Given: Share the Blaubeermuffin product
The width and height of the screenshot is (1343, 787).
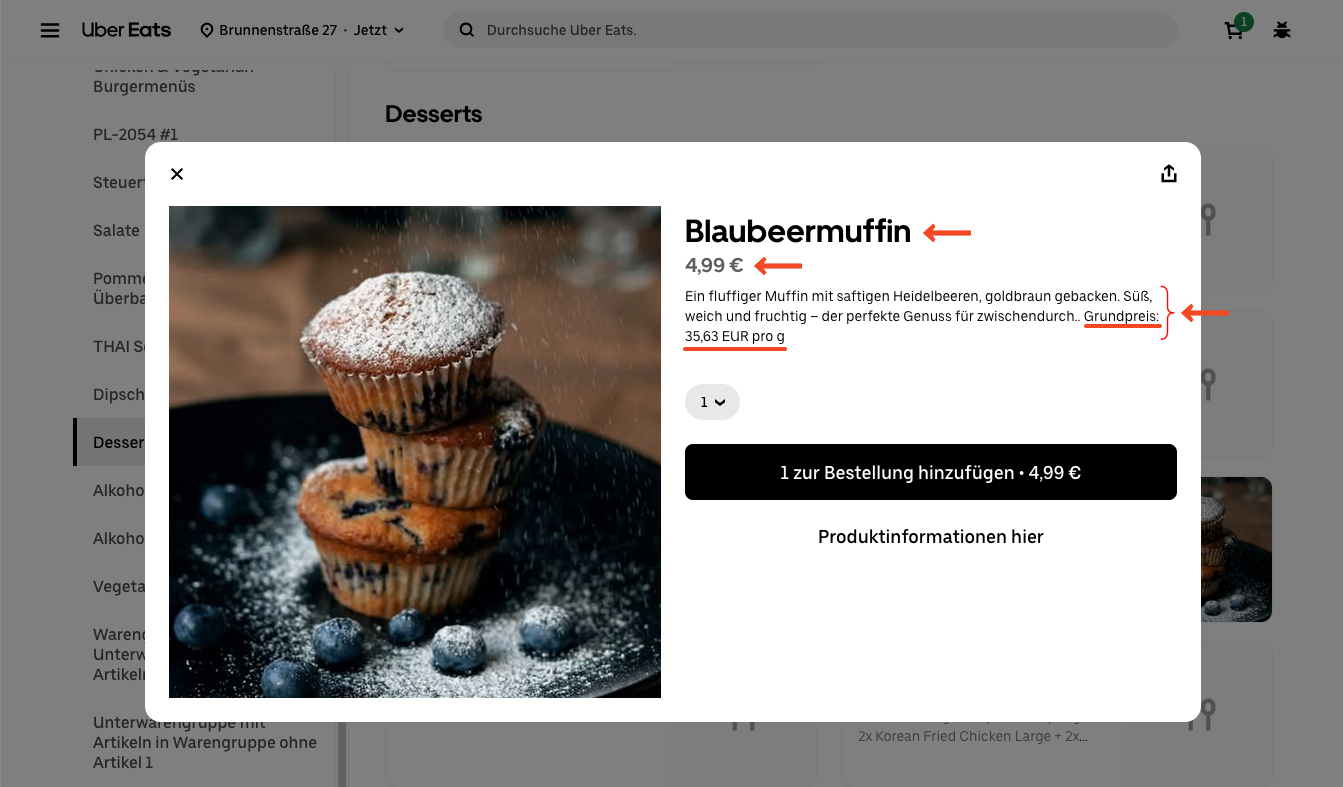Looking at the screenshot, I should (1168, 174).
